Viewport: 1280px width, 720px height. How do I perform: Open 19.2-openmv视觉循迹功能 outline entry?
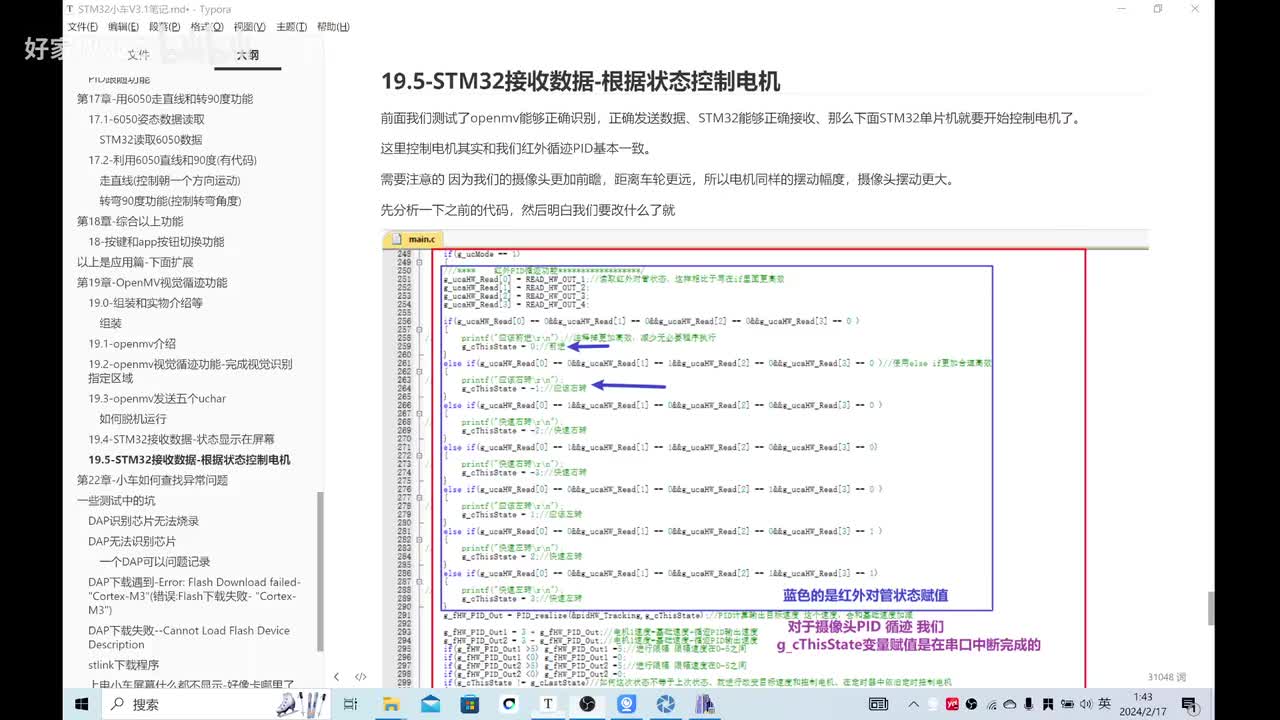pyautogui.click(x=190, y=371)
